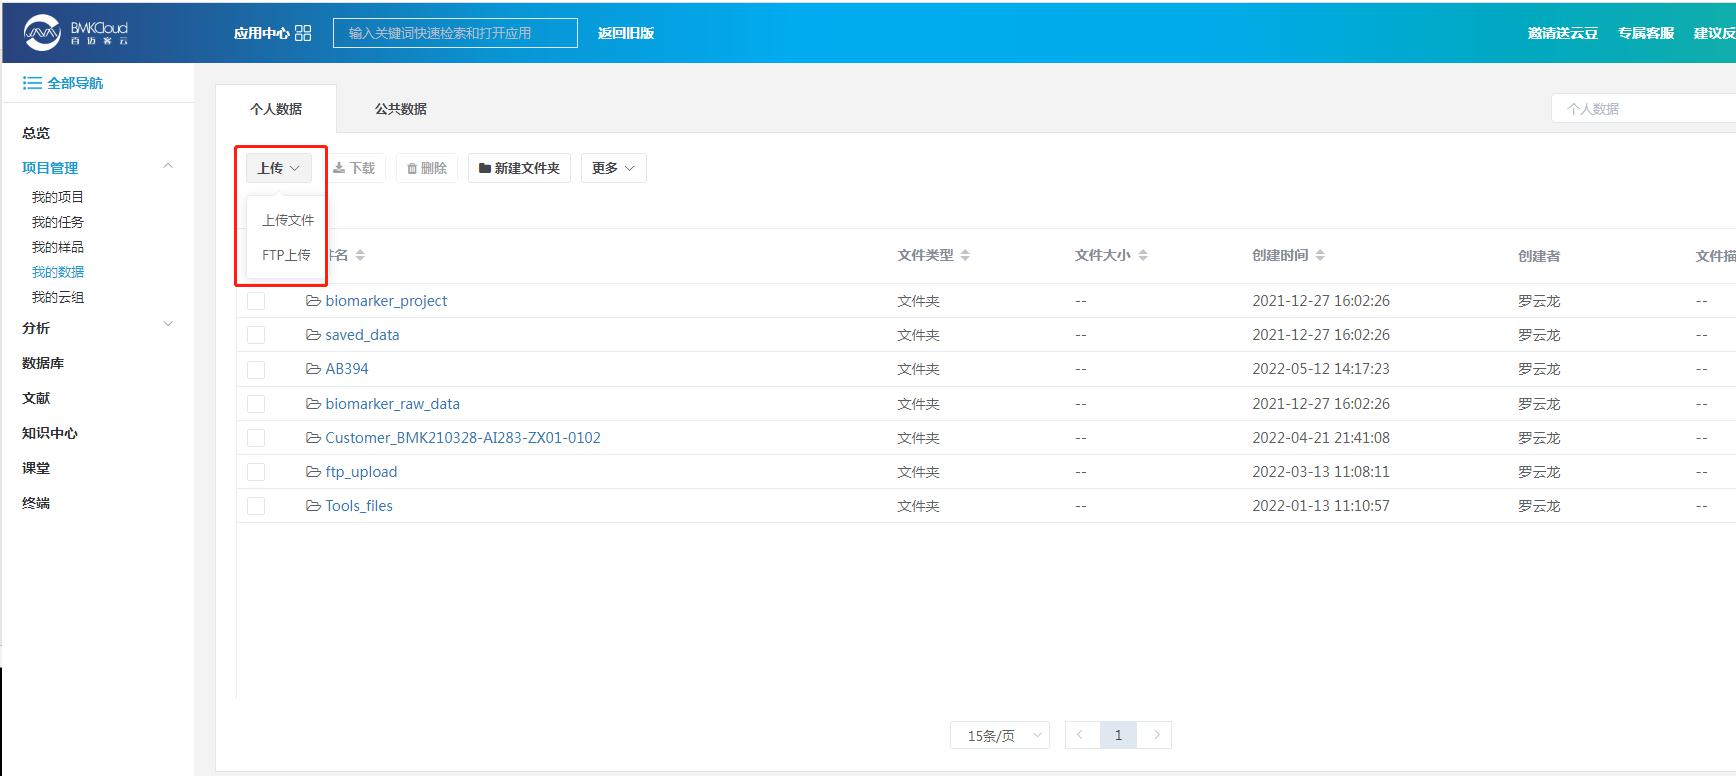Screen dimensions: 1736x776
Task: Sort by 文件大小 using sort arrows
Action: [x=1143, y=256]
